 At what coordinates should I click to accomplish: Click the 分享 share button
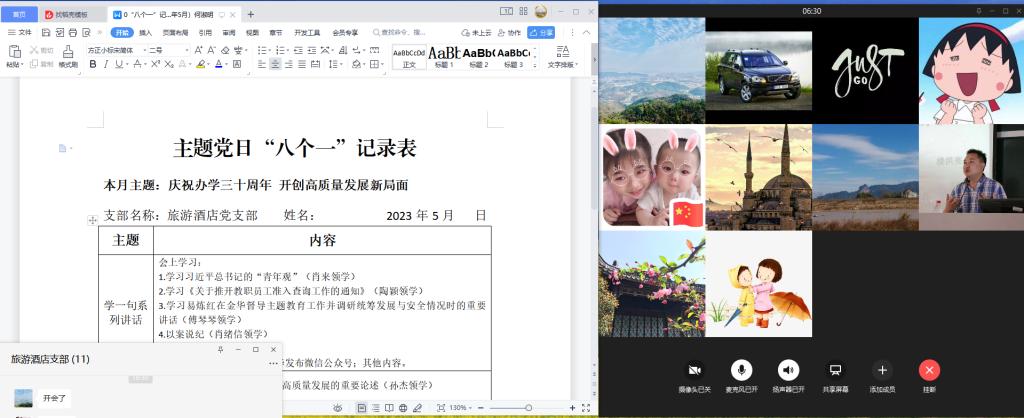(541, 32)
